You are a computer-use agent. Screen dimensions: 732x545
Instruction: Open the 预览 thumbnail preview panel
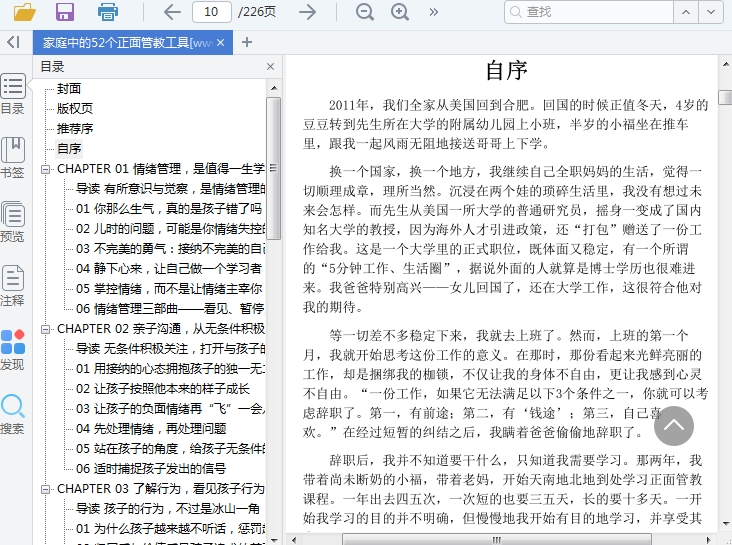click(13, 222)
